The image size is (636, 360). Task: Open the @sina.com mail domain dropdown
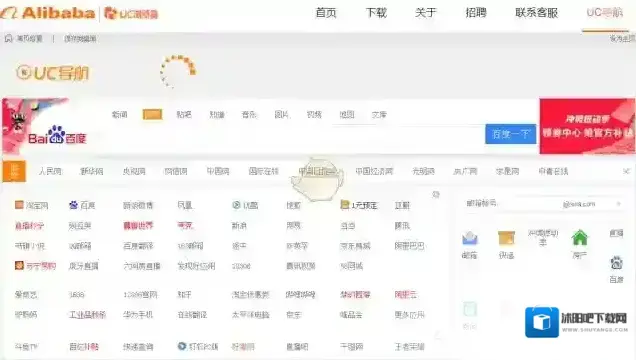click(592, 204)
